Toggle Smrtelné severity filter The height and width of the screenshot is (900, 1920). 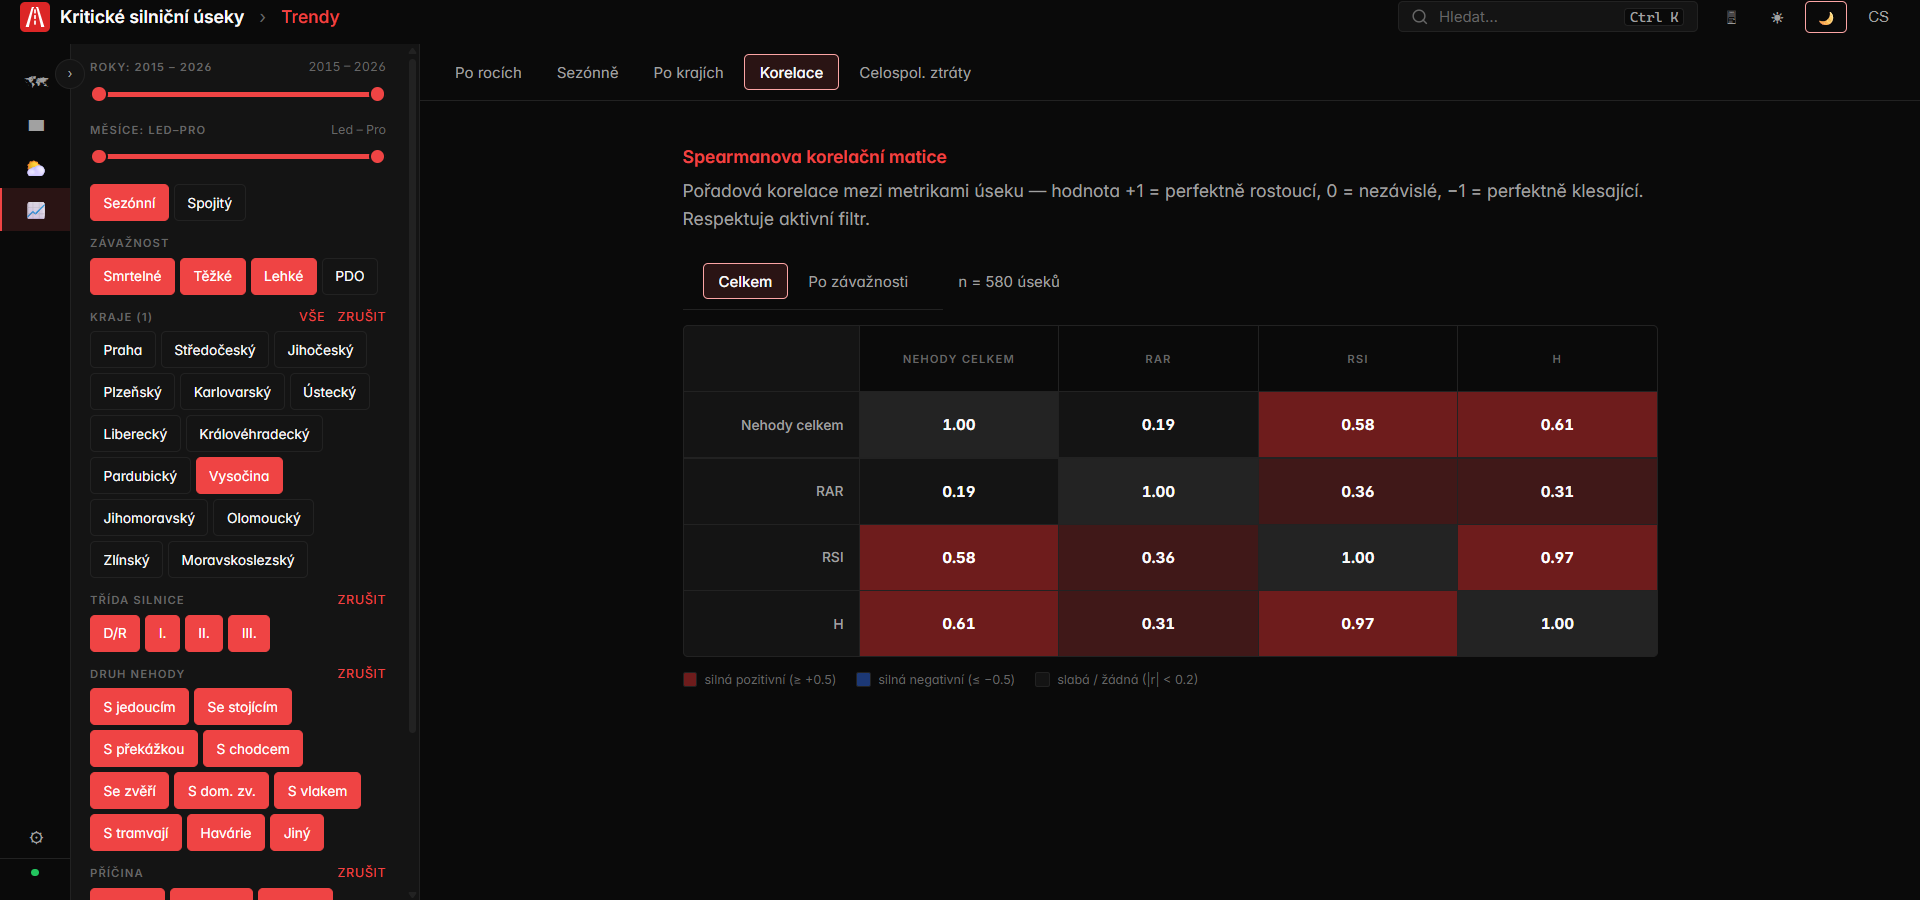pos(132,276)
